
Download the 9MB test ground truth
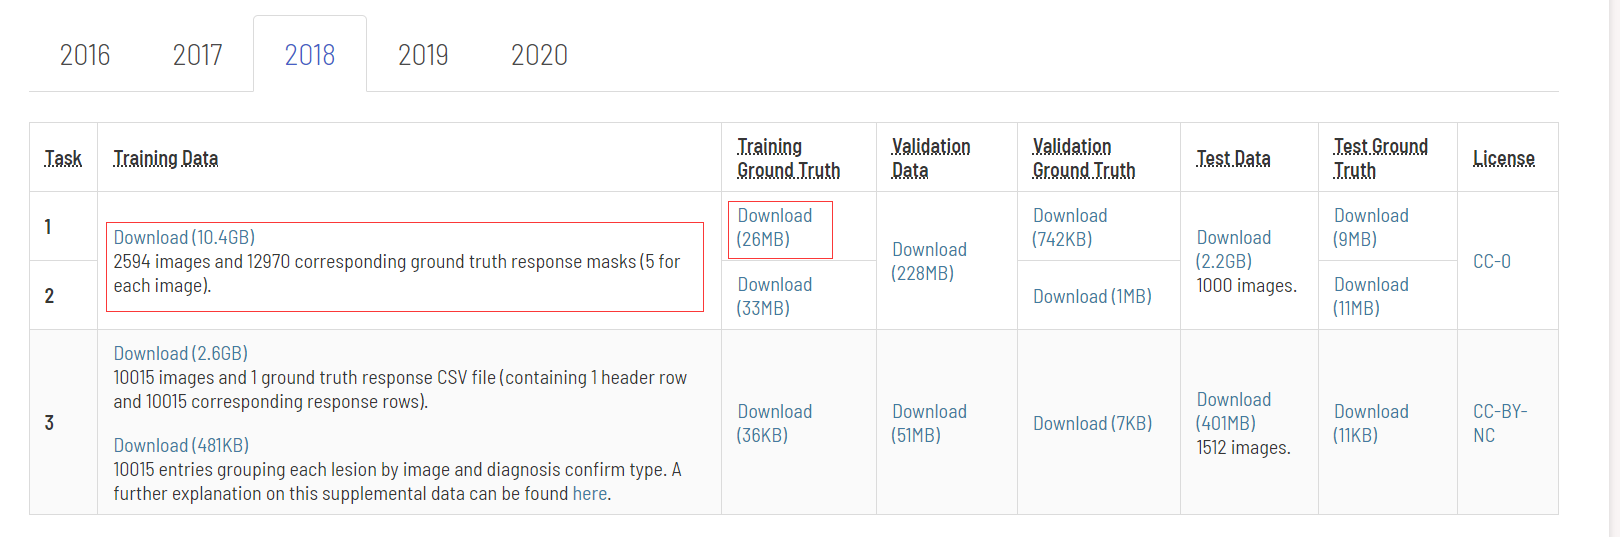point(1370,216)
